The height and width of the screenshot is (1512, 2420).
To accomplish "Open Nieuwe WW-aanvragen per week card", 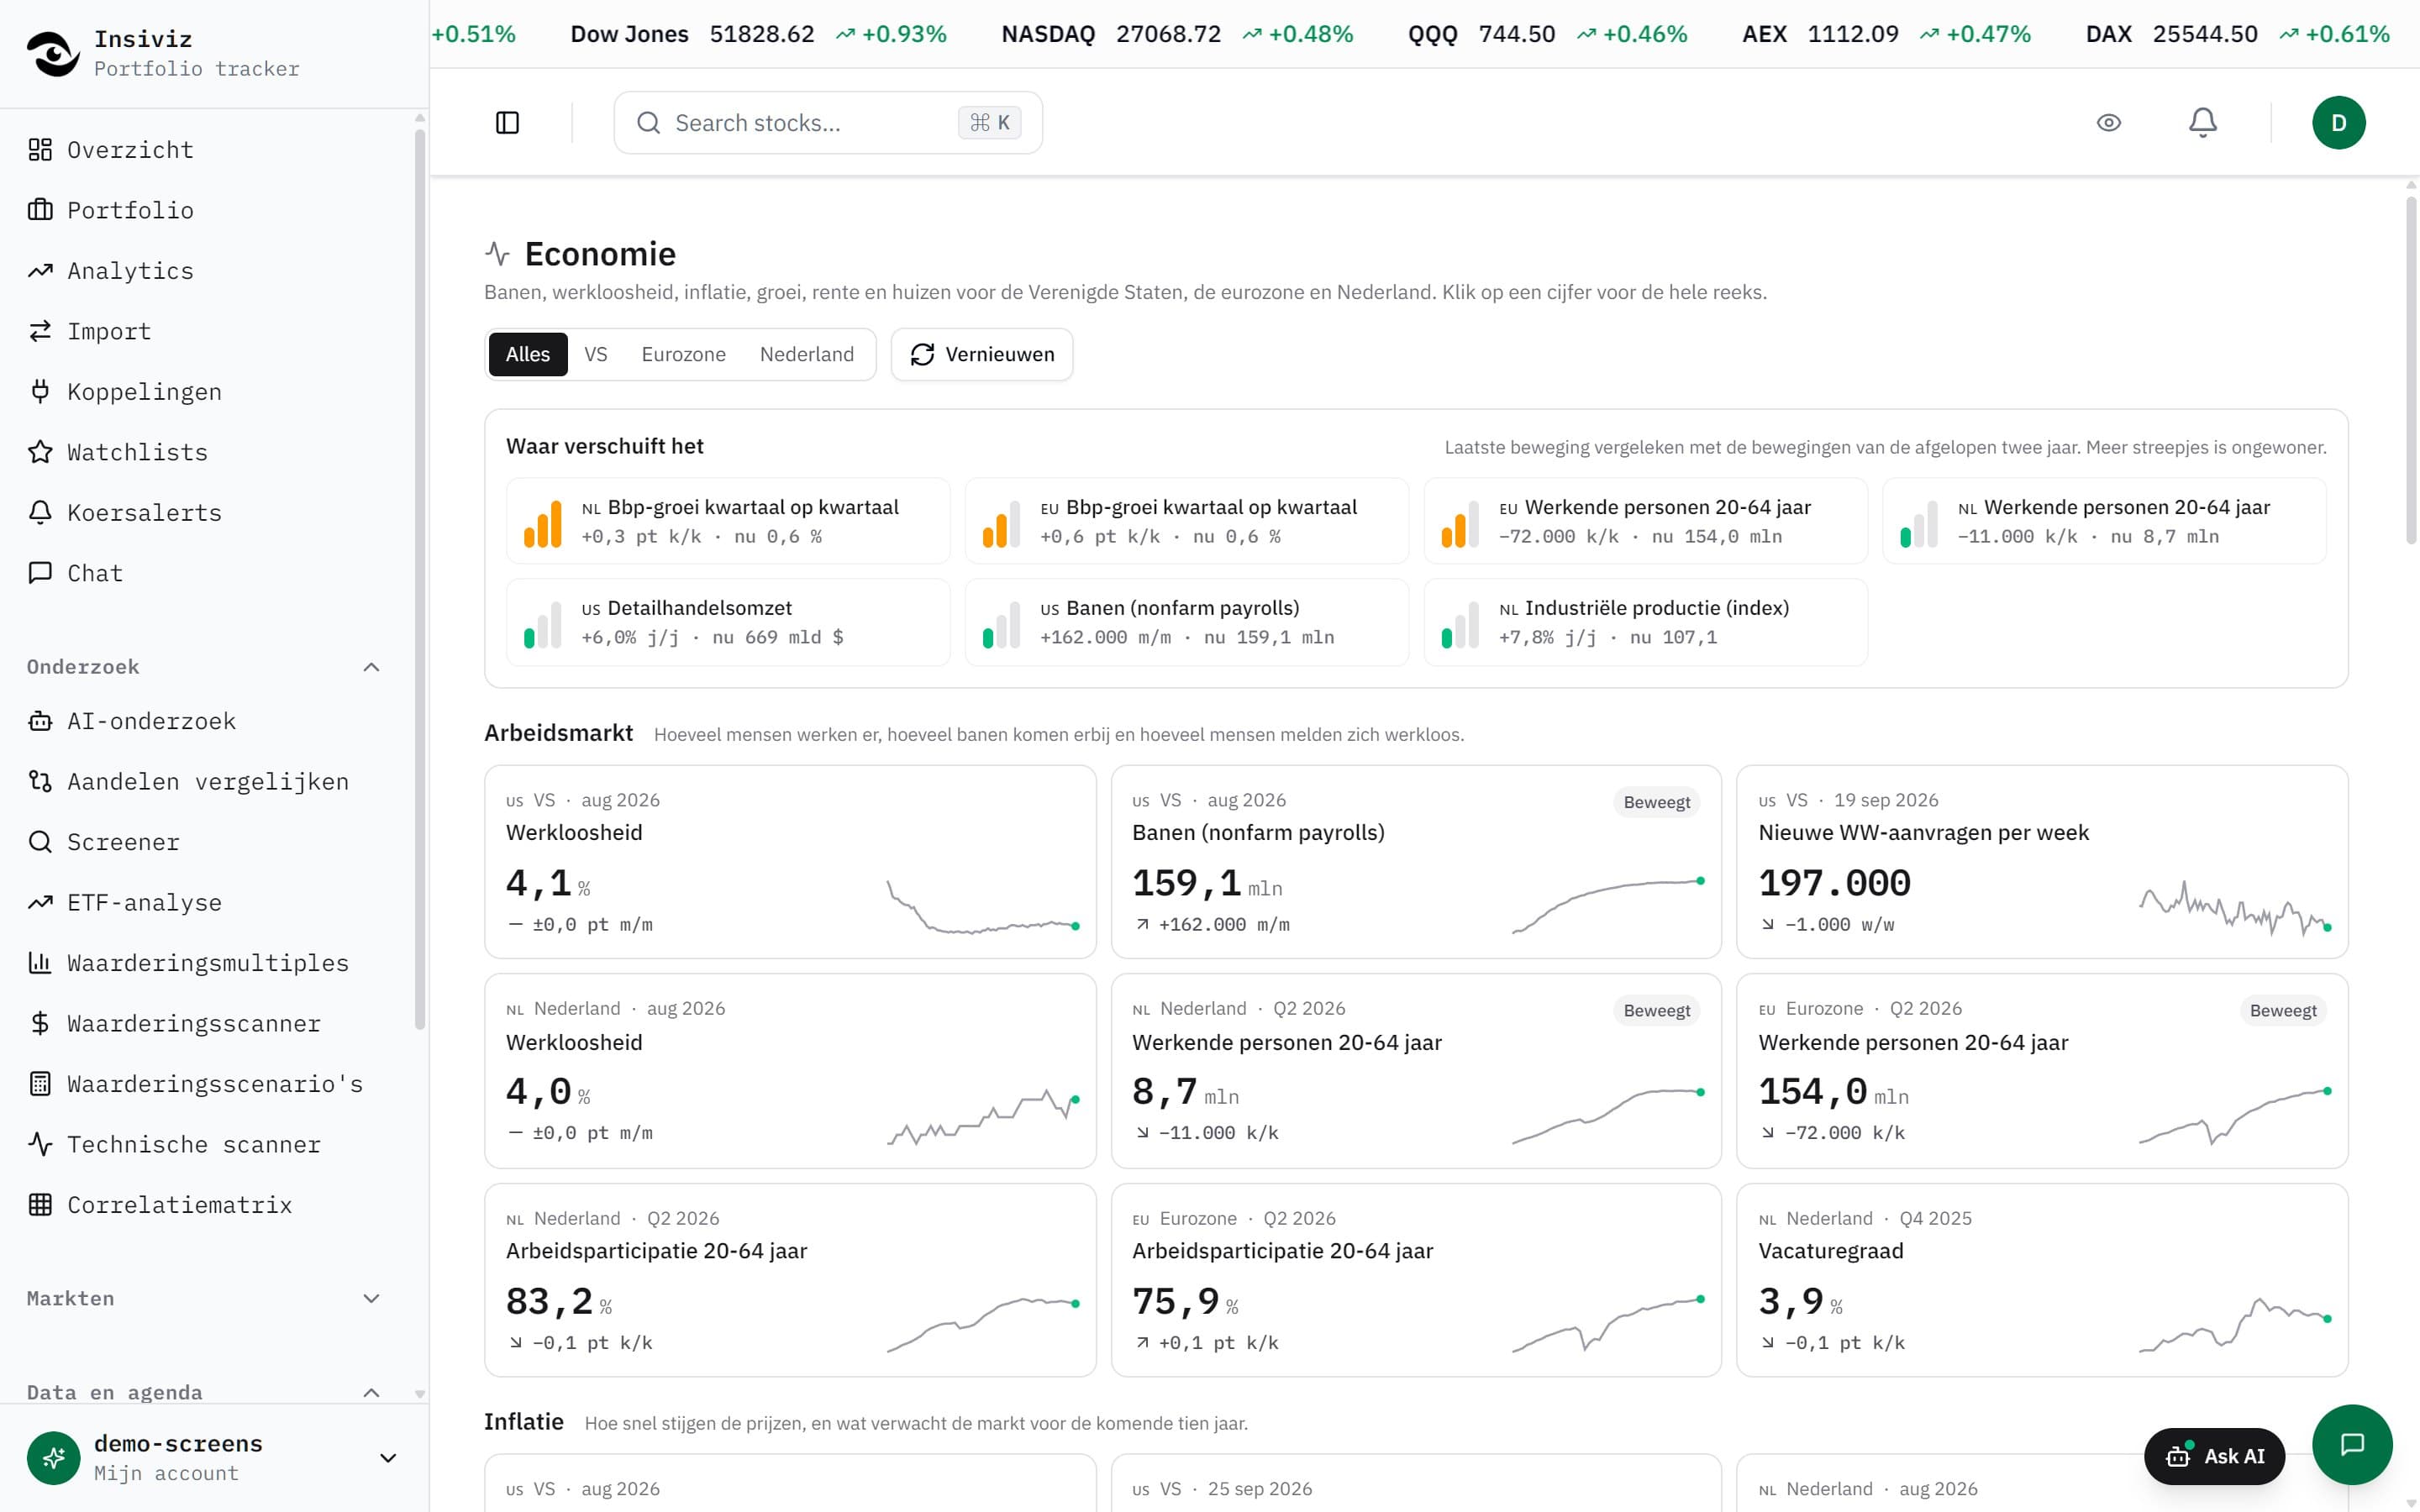I will click(x=2042, y=862).
